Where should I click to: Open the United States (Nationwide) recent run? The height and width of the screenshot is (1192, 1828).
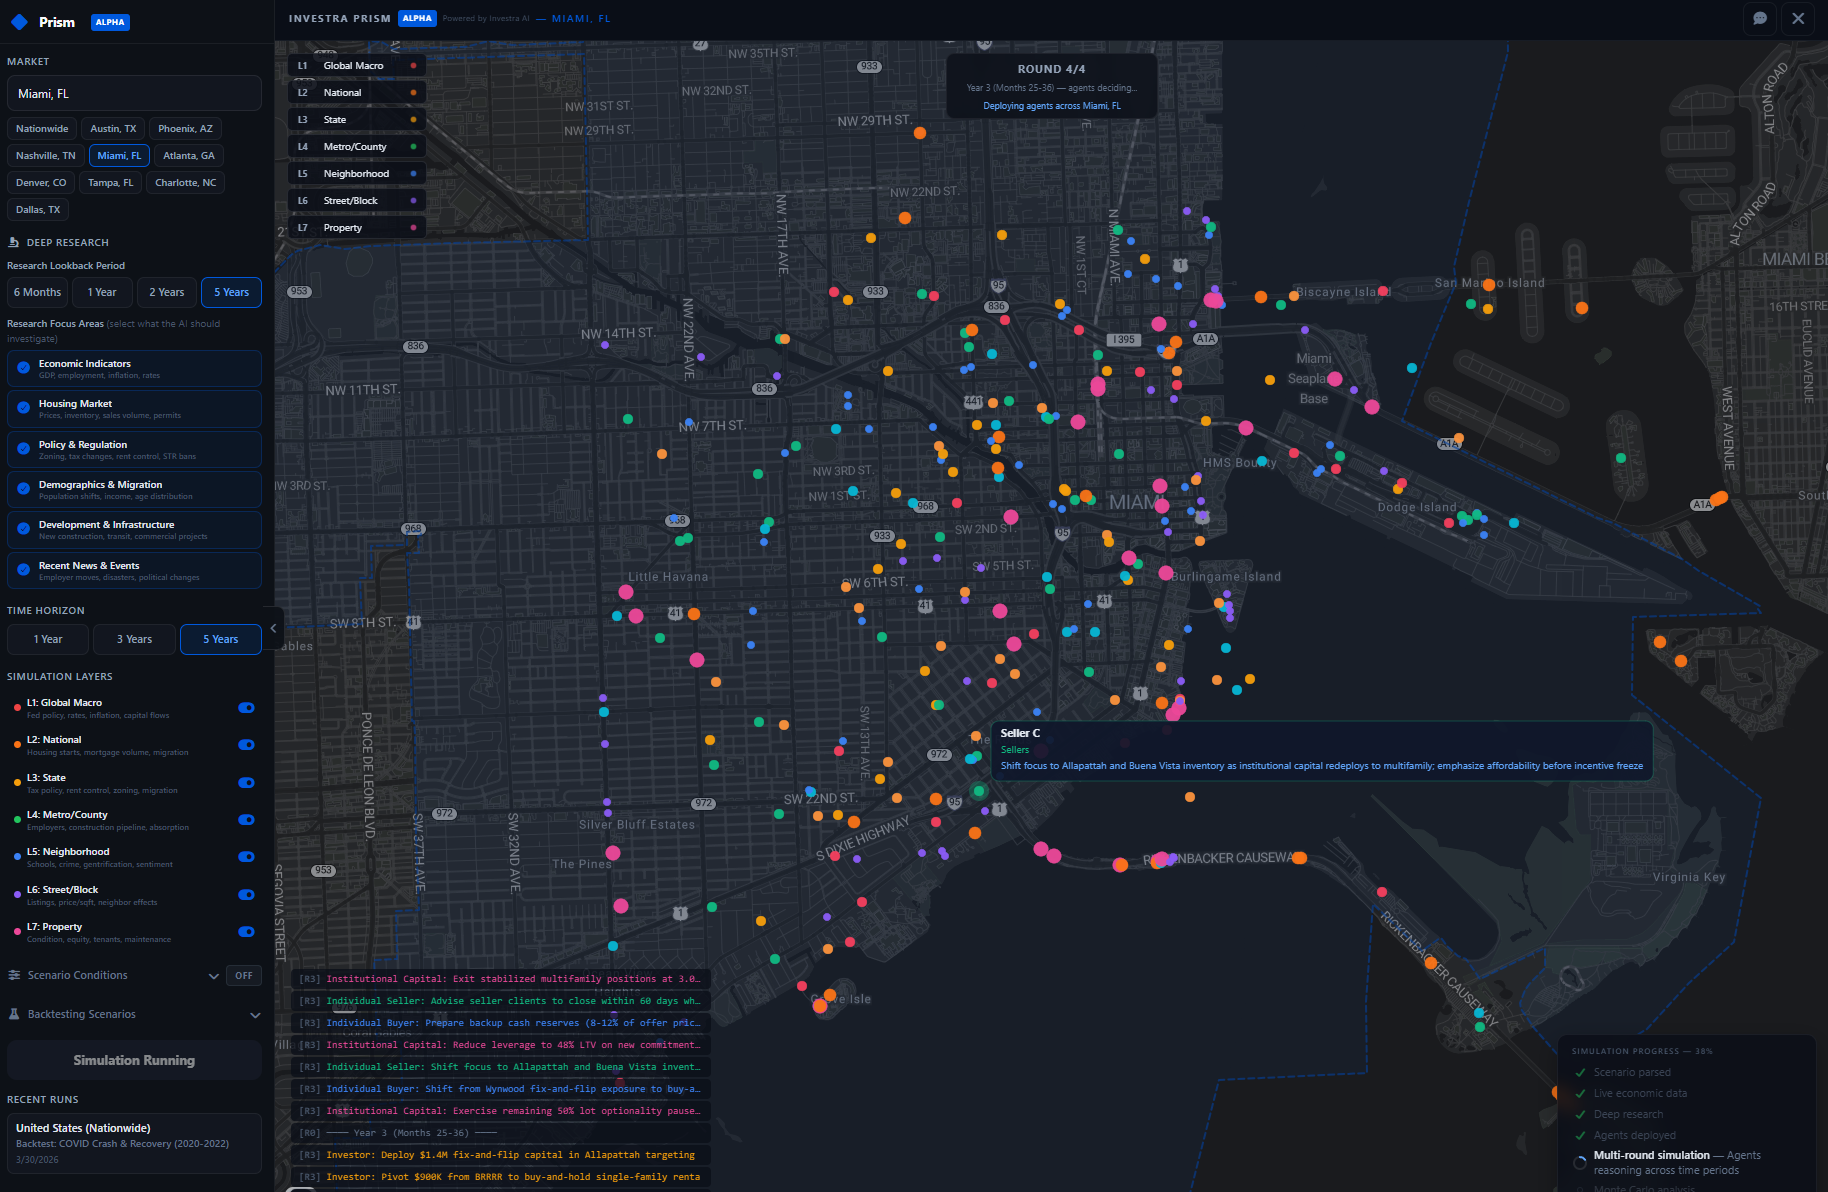click(x=133, y=1142)
